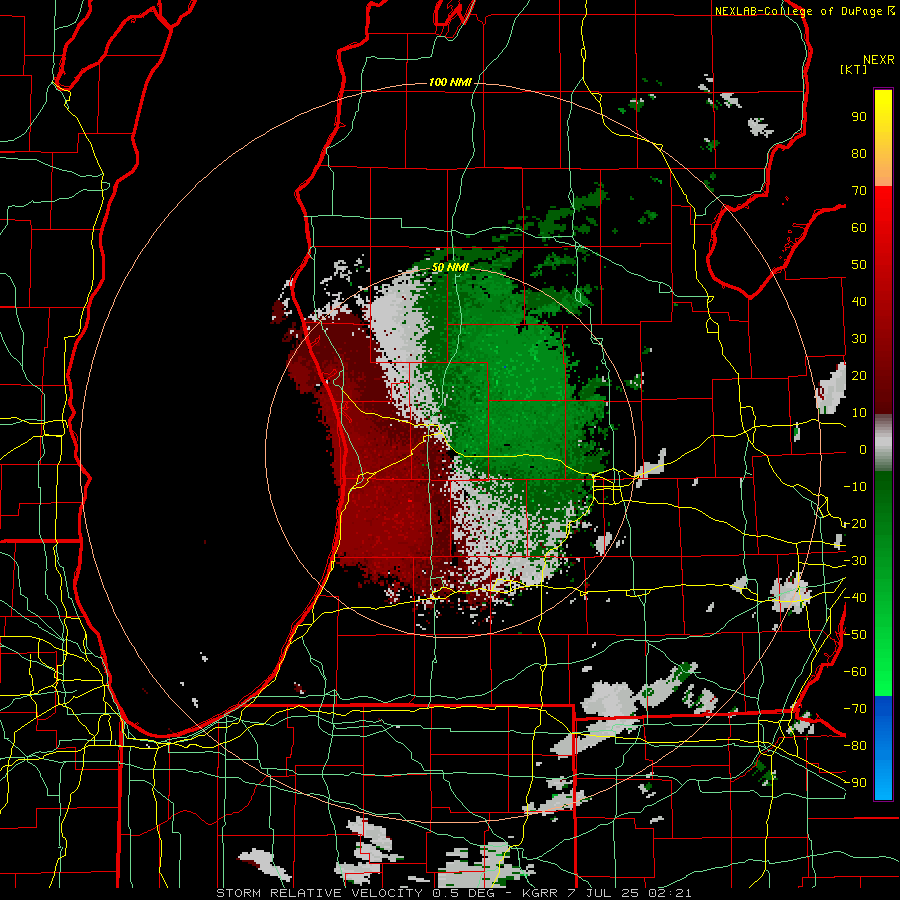
Task: Click the -60 knot scale label
Action: [855, 672]
